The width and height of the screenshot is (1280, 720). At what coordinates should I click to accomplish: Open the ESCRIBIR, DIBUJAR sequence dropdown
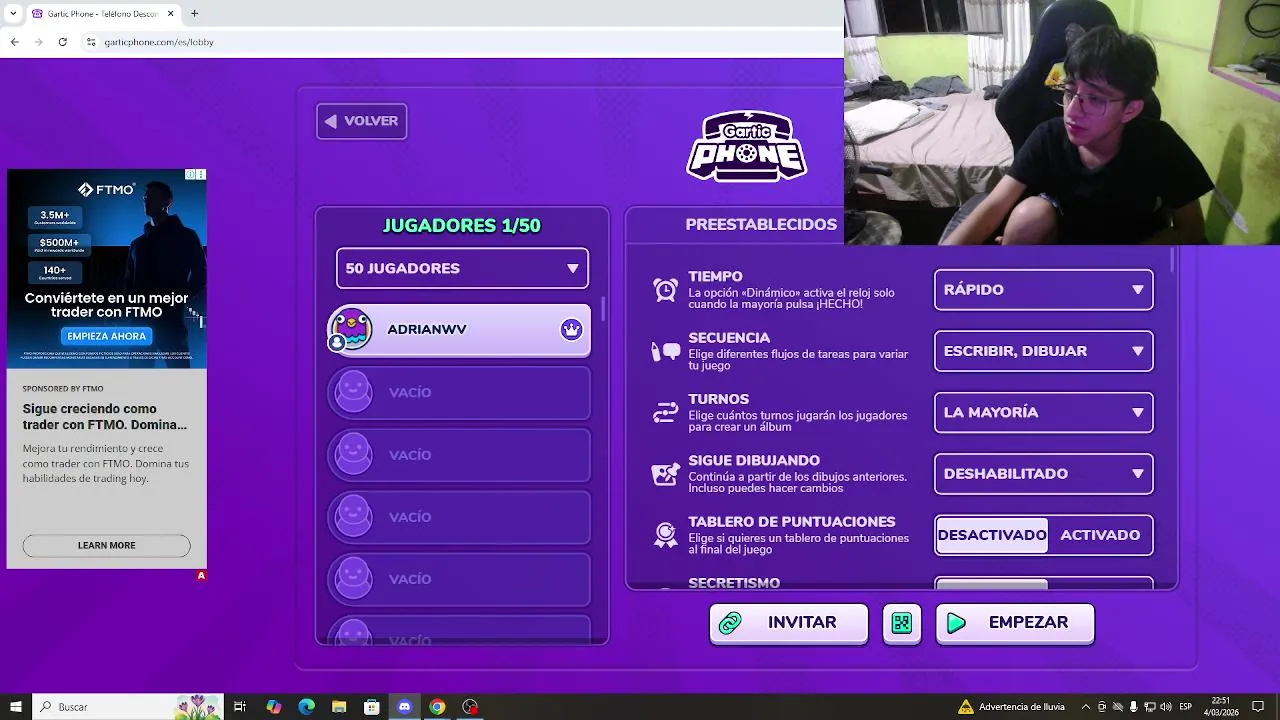1043,351
